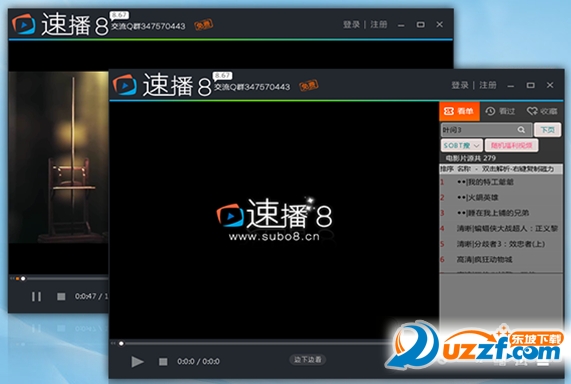Select list item 4 蝙蝠侠大战超人
Viewport: 571px width, 384px height.
tap(501, 228)
